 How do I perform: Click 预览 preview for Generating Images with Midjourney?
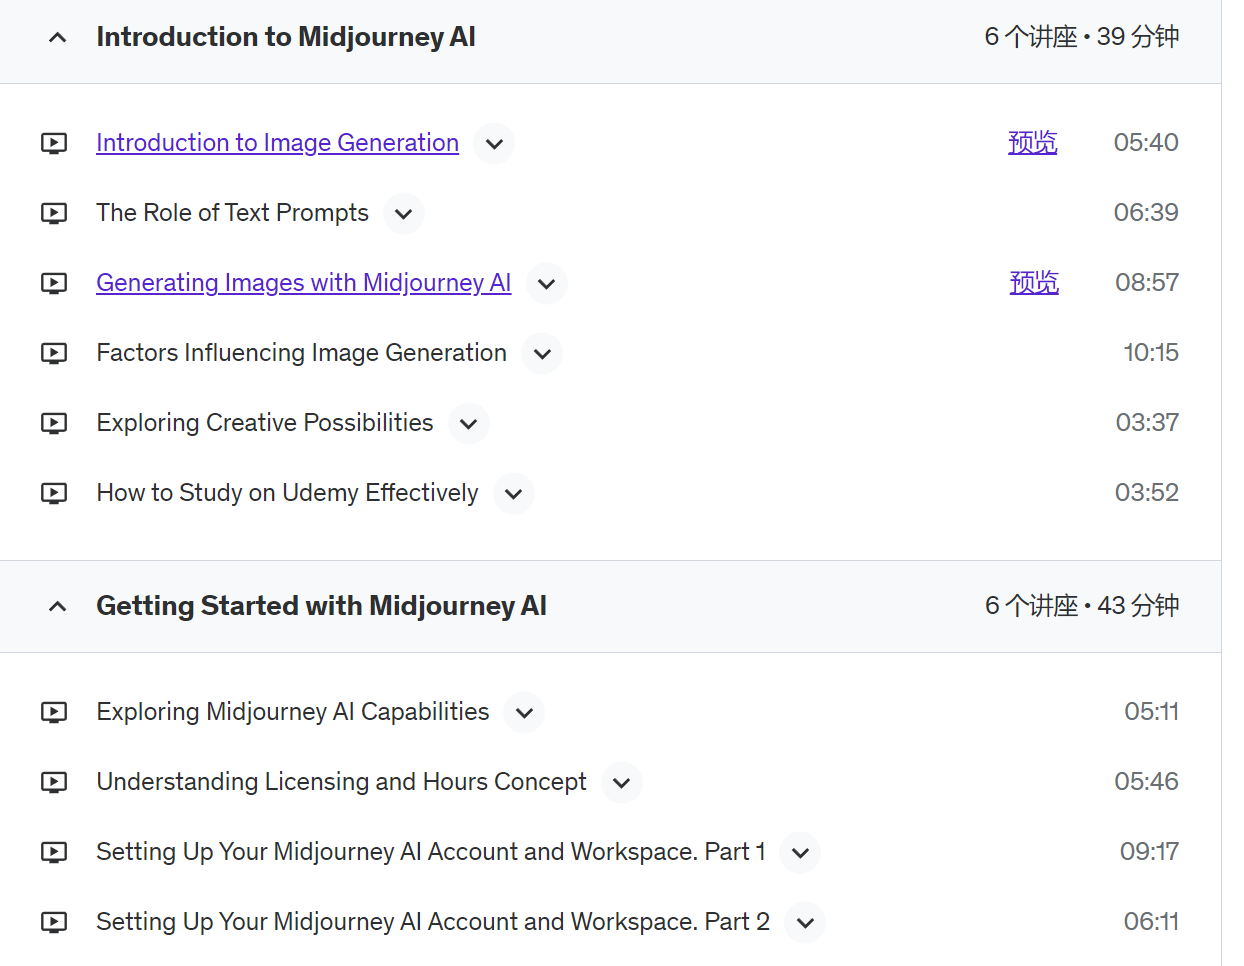tap(1033, 283)
